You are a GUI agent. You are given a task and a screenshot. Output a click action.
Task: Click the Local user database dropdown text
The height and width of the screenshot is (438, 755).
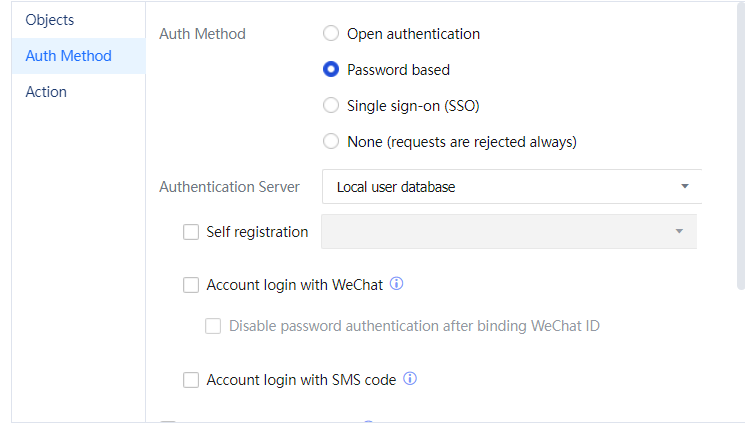click(x=396, y=187)
